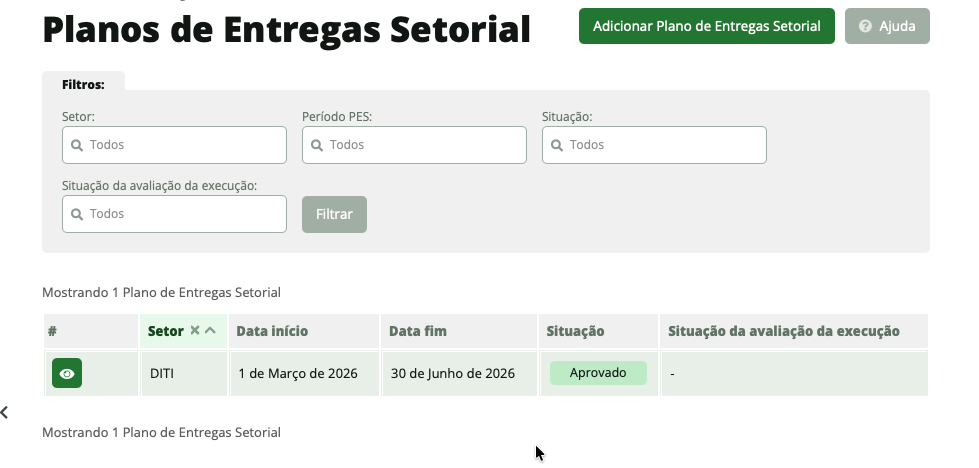Image resolution: width=979 pixels, height=468 pixels.
Task: Click the left chevron at page edge
Action: (x=5, y=411)
